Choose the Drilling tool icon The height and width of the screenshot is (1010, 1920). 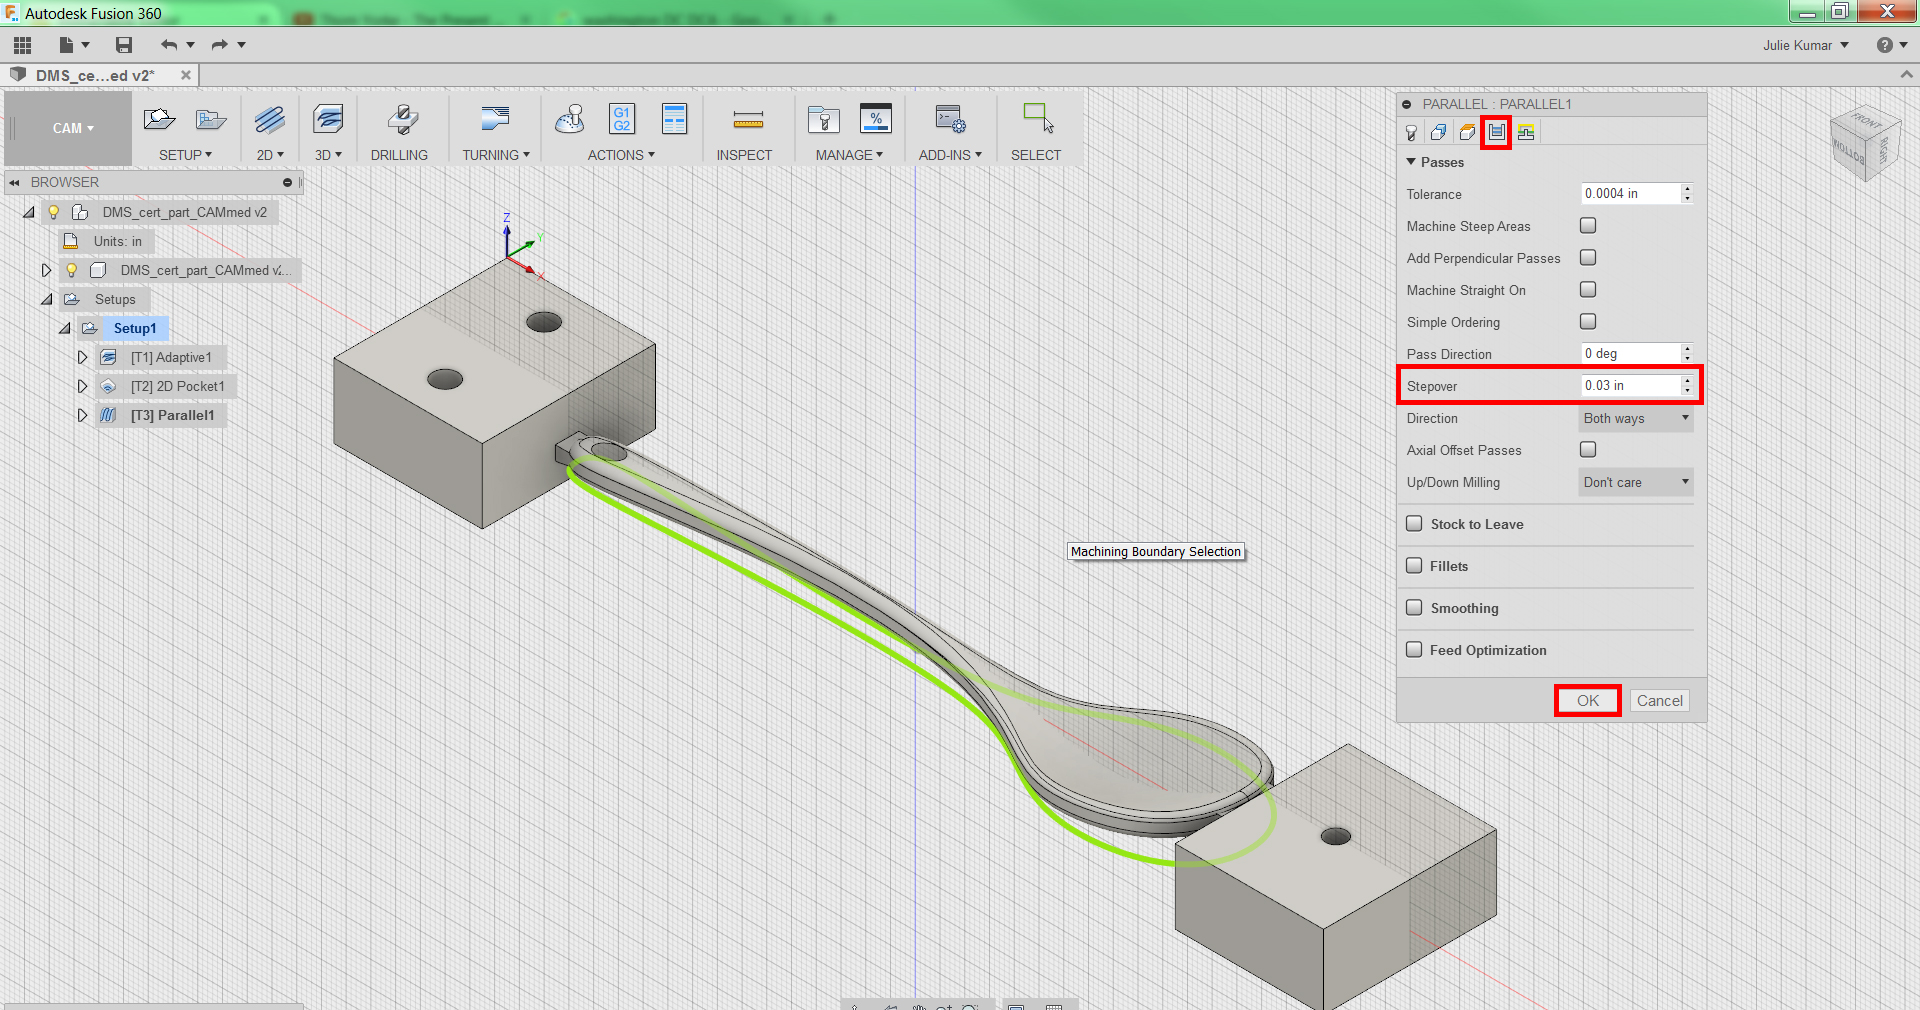click(402, 120)
